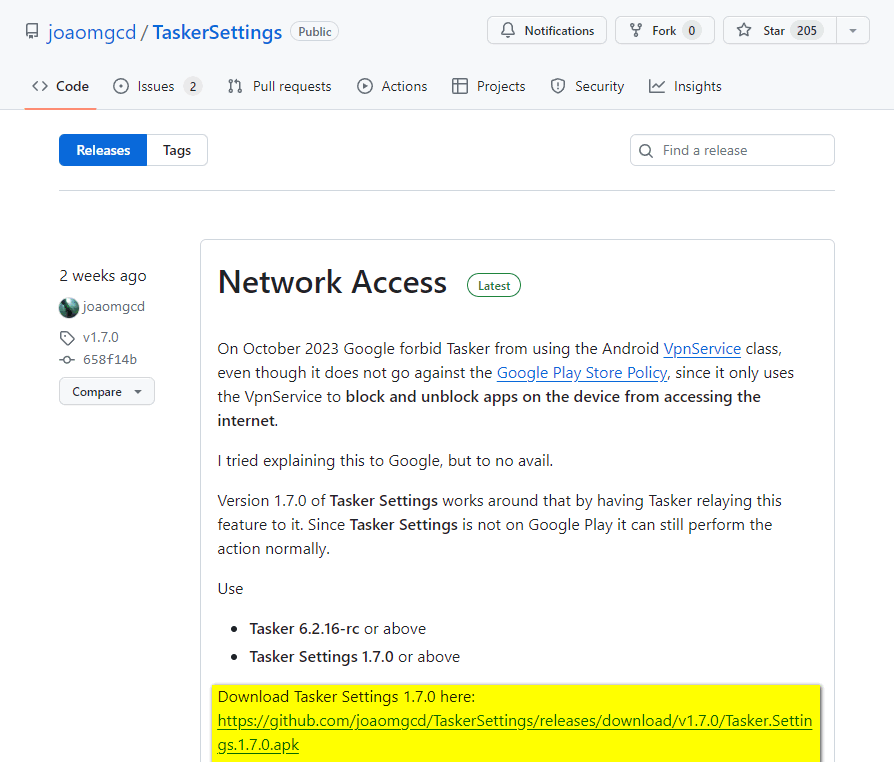Screen dimensions: 894x762
Task: Open the Issues tab
Action: click(x=157, y=86)
